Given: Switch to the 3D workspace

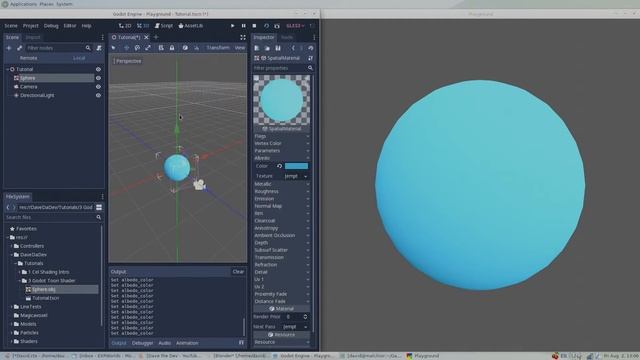Looking at the screenshot, I should pos(143,26).
